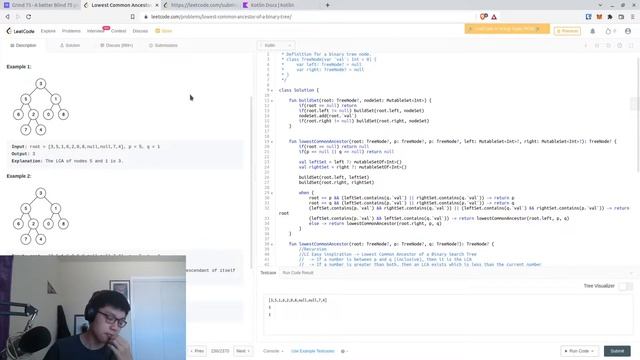Close the Lowest Common Ancestor tab
The image size is (640, 360).
(x=157, y=5)
